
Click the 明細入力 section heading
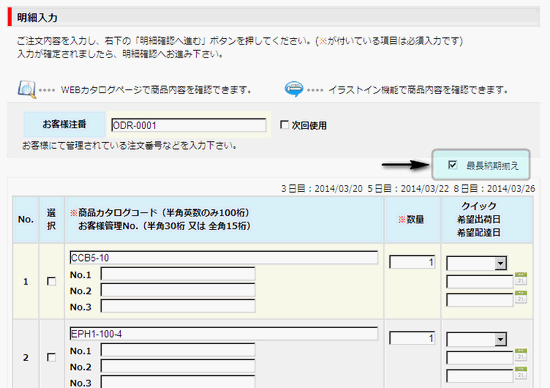coord(37,18)
